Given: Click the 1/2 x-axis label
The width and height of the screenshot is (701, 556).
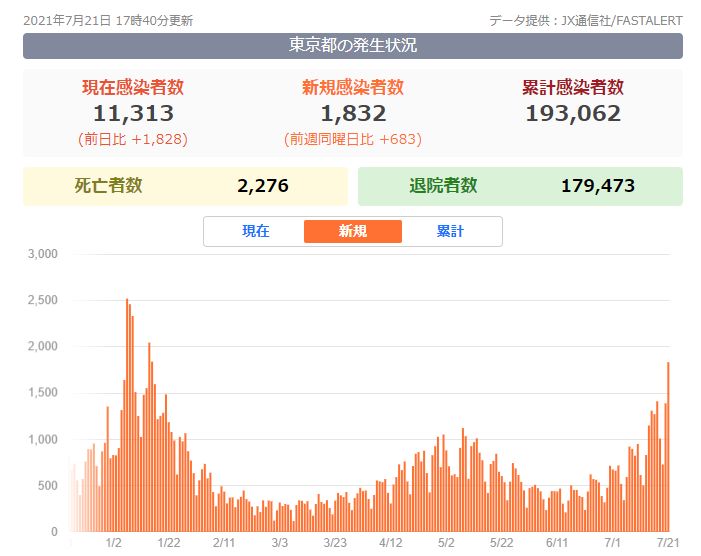Looking at the screenshot, I should pos(114,543).
